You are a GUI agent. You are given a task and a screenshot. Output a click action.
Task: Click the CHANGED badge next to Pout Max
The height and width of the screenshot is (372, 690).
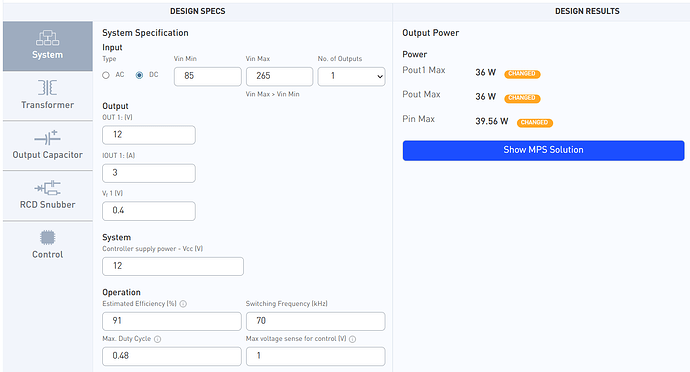522,98
